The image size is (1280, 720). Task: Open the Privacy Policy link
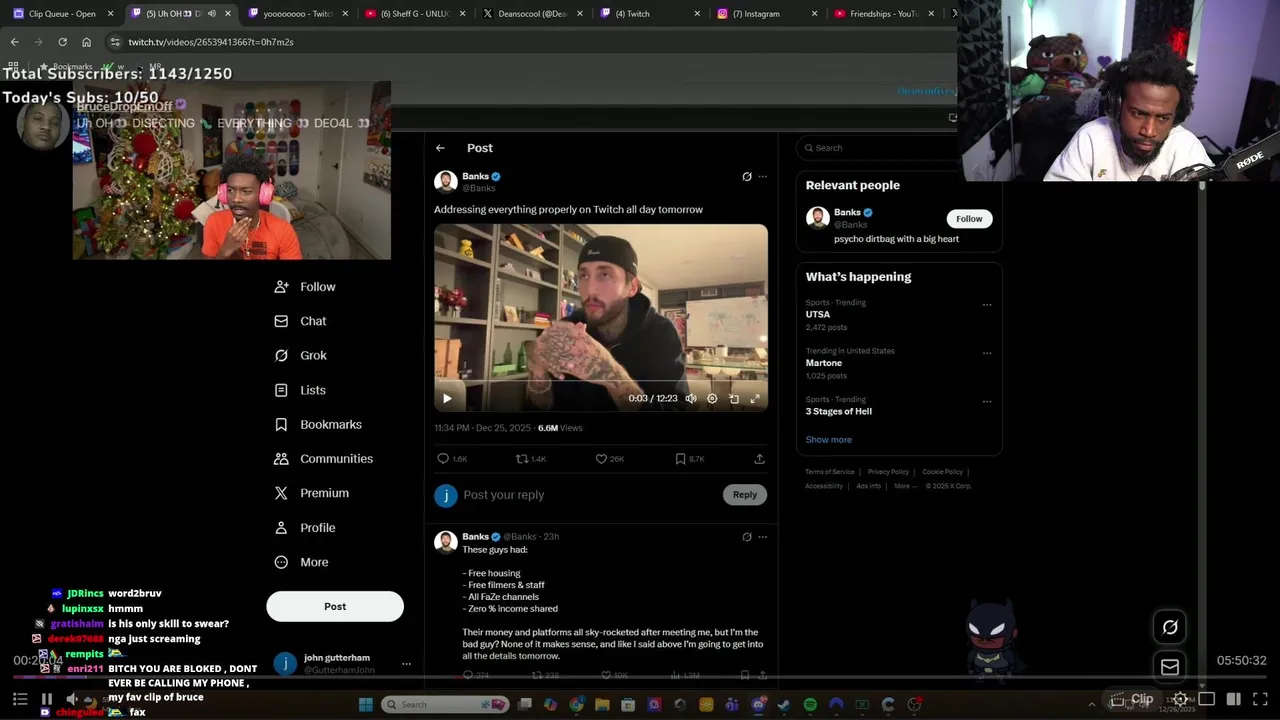[888, 472]
